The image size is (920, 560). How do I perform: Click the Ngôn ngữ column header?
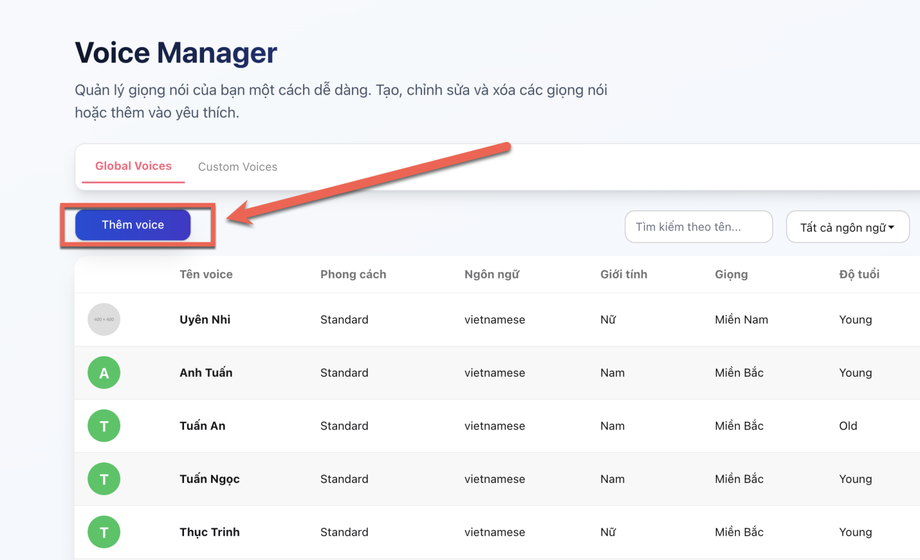491,274
